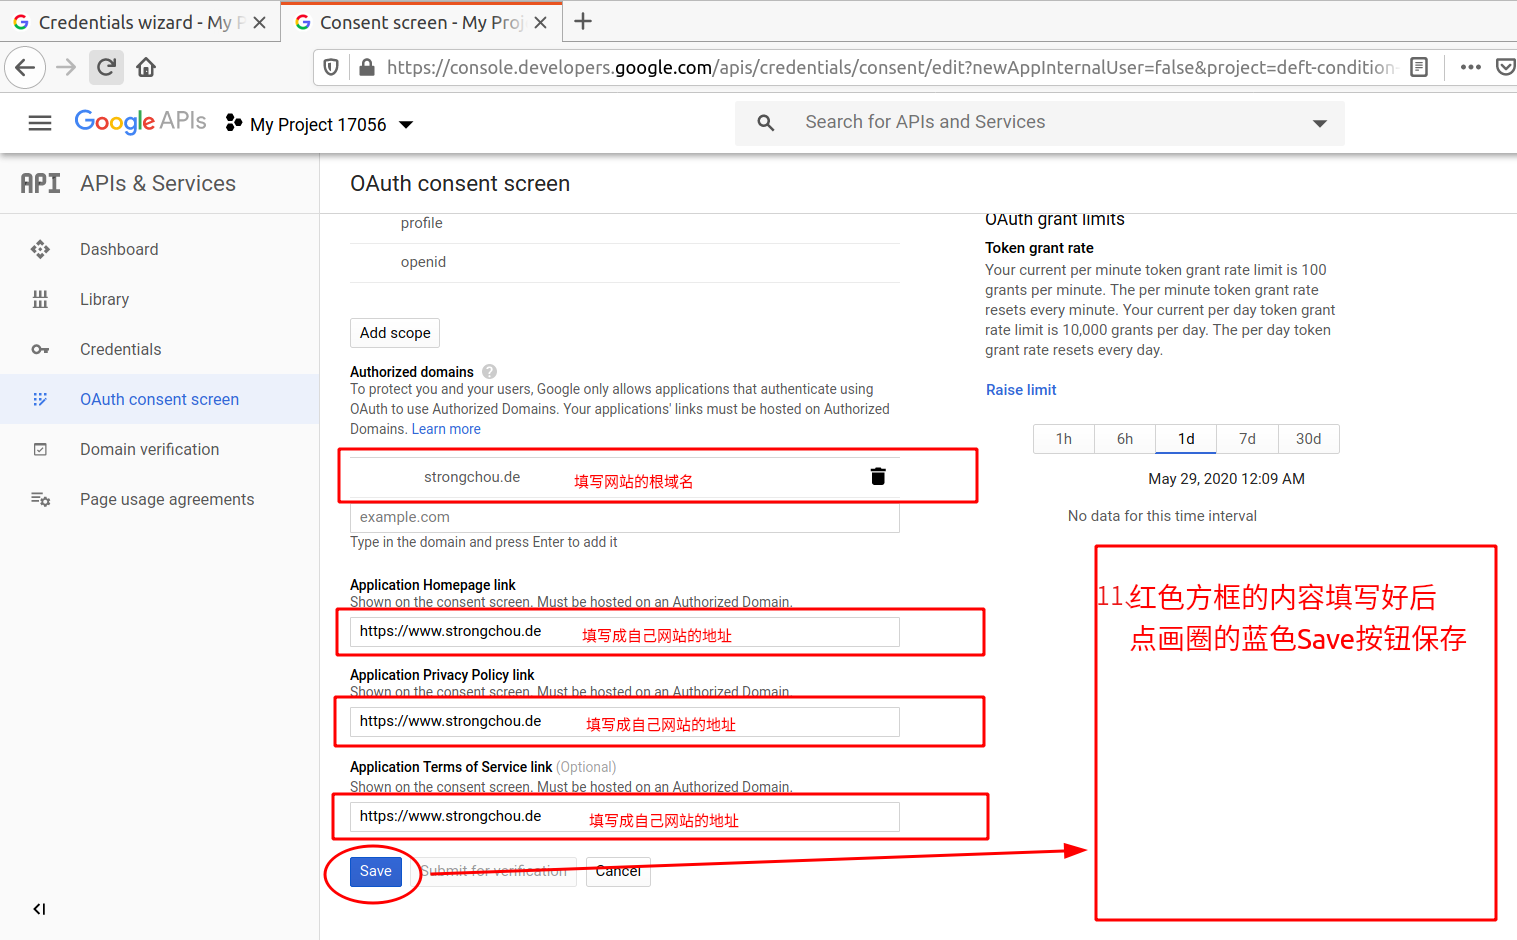
Task: Click the Cancel button
Action: pos(618,871)
